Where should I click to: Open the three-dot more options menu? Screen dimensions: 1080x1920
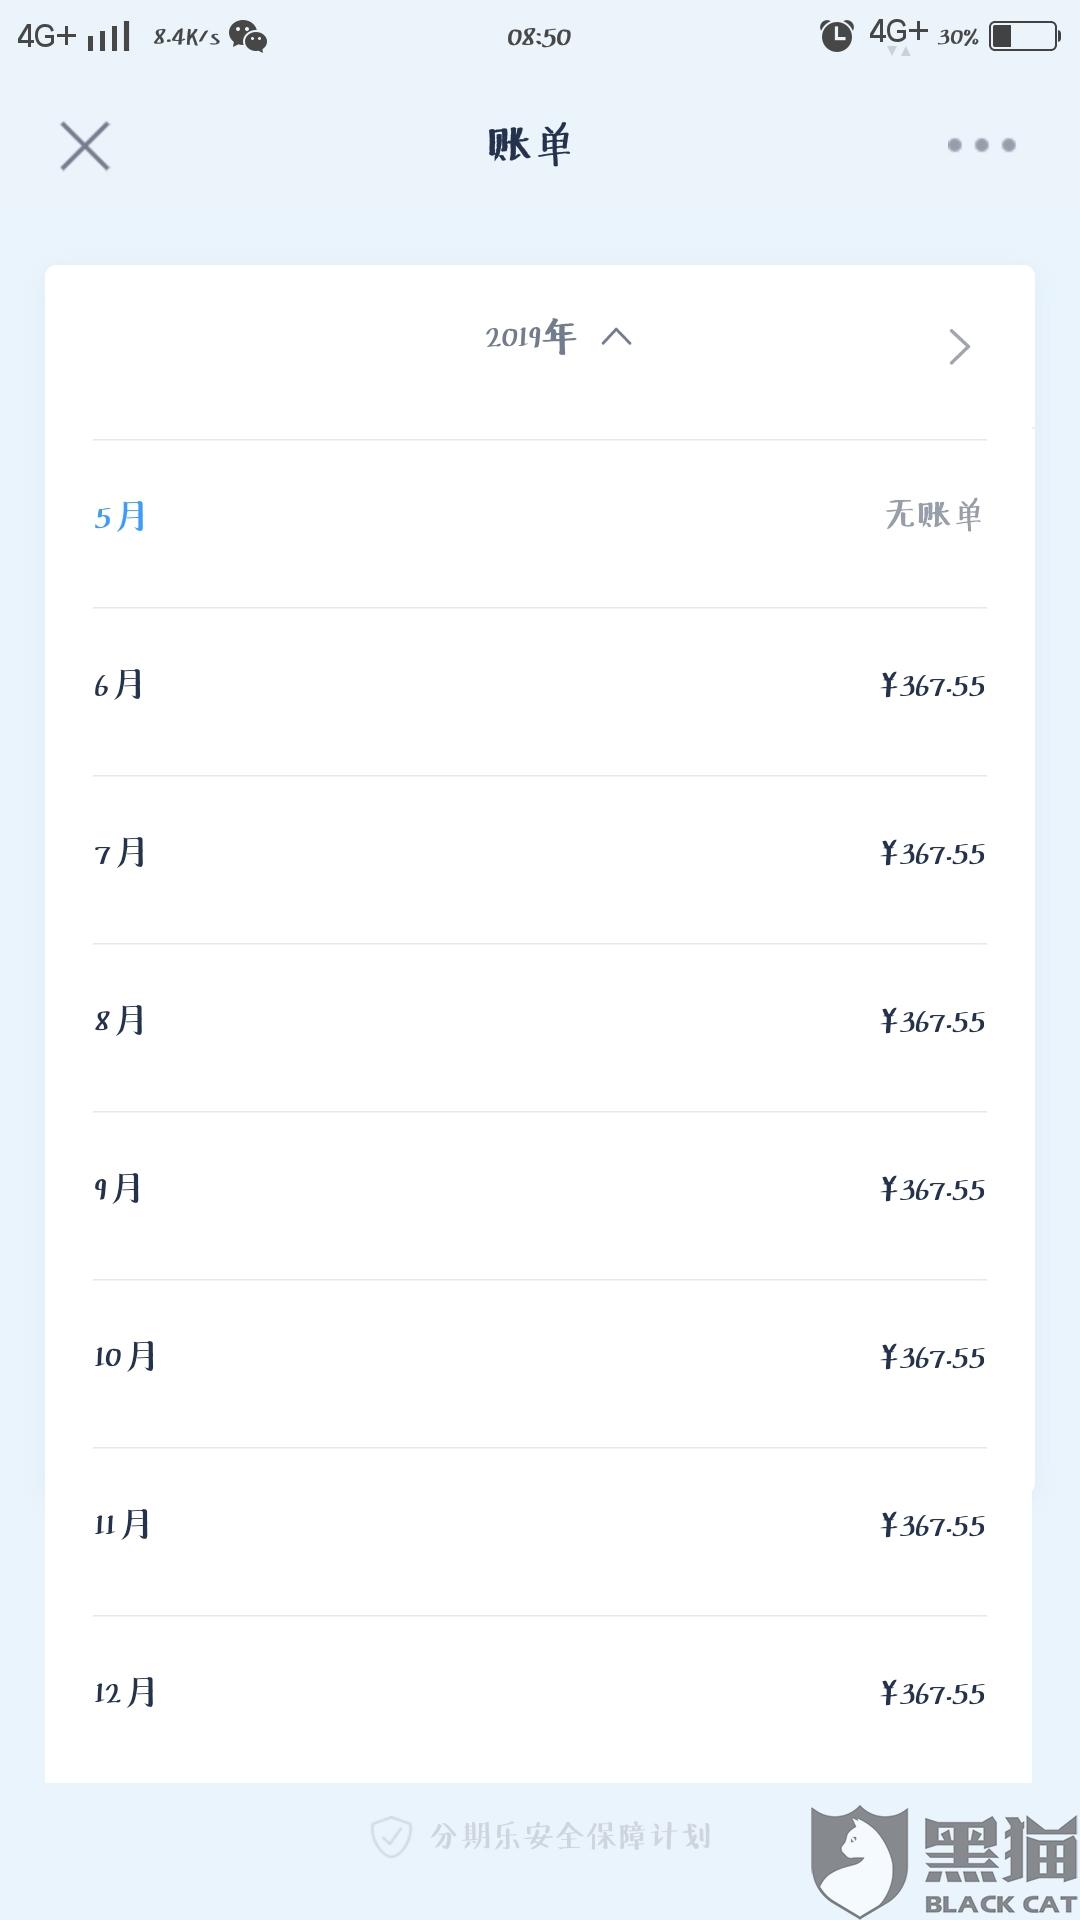coord(981,146)
